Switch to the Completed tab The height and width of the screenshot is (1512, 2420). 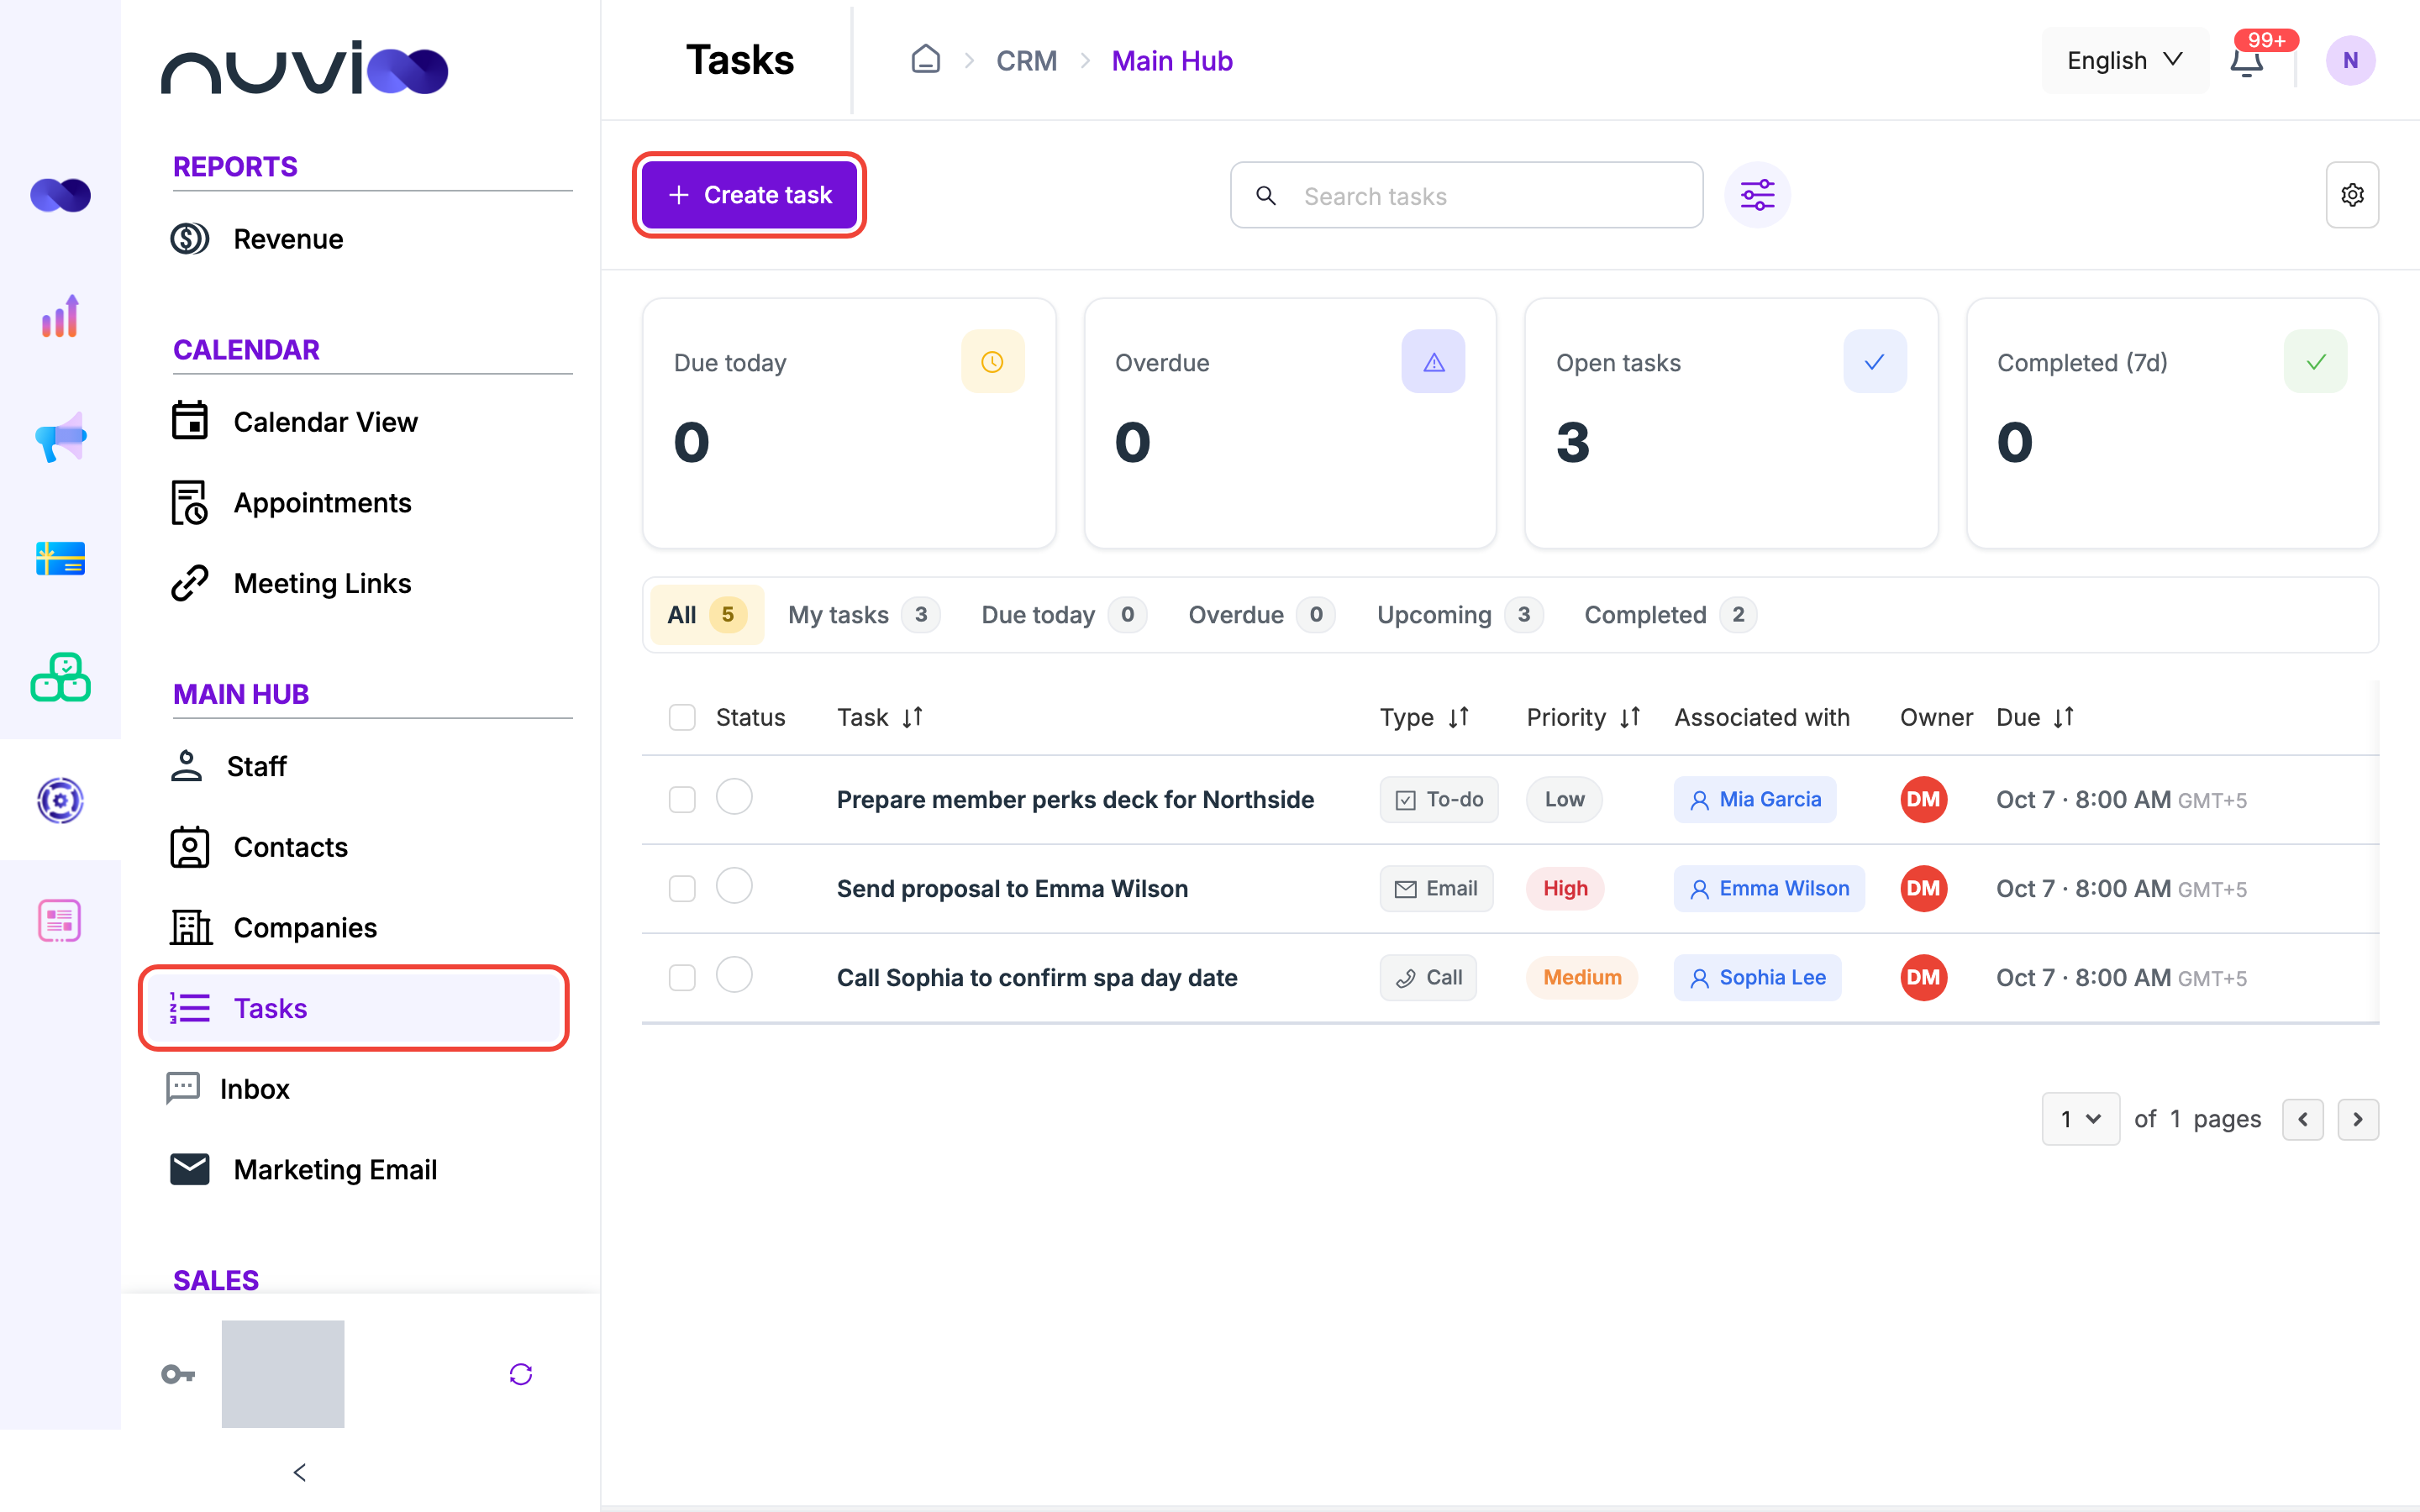(x=1670, y=615)
